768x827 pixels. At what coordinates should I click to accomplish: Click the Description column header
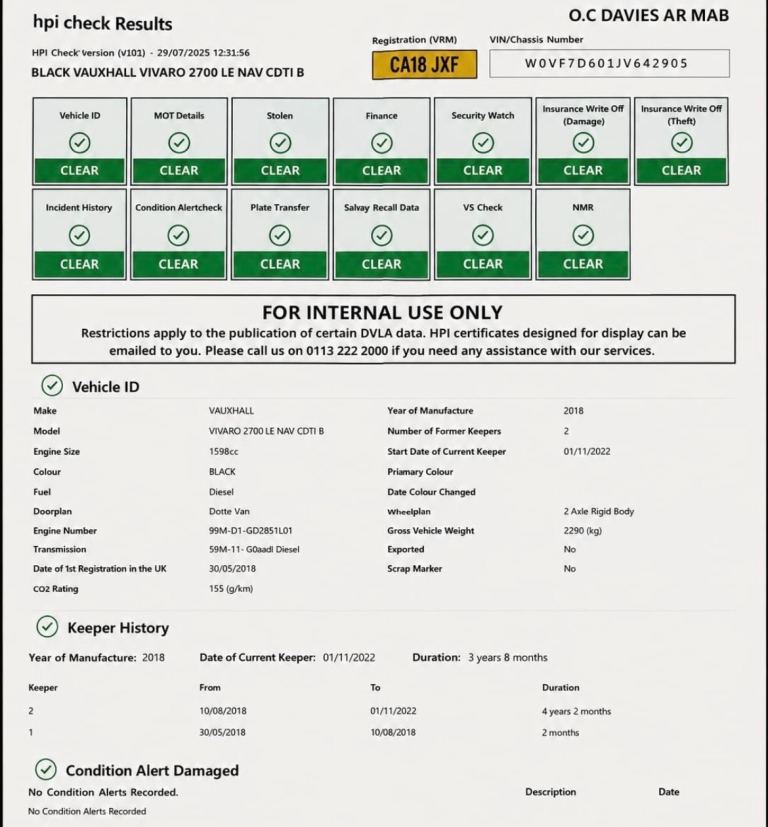551,792
